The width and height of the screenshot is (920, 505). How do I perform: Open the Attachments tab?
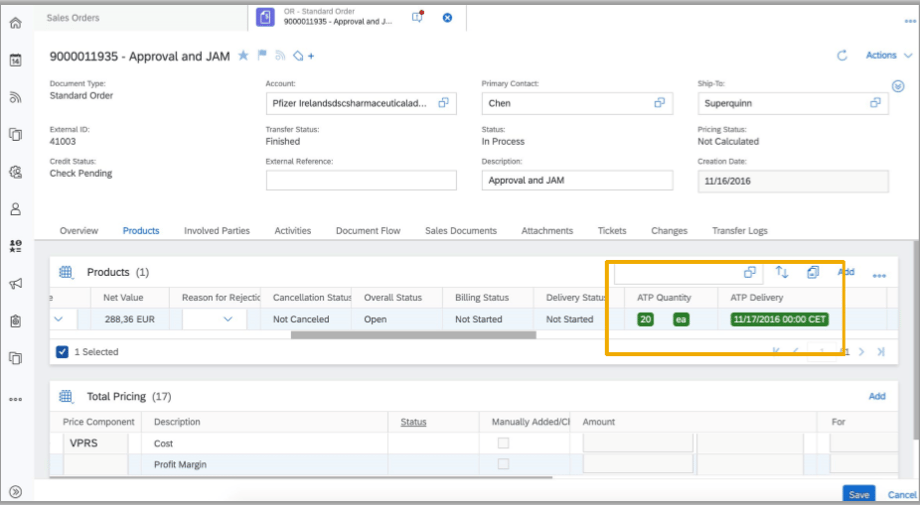click(x=547, y=231)
